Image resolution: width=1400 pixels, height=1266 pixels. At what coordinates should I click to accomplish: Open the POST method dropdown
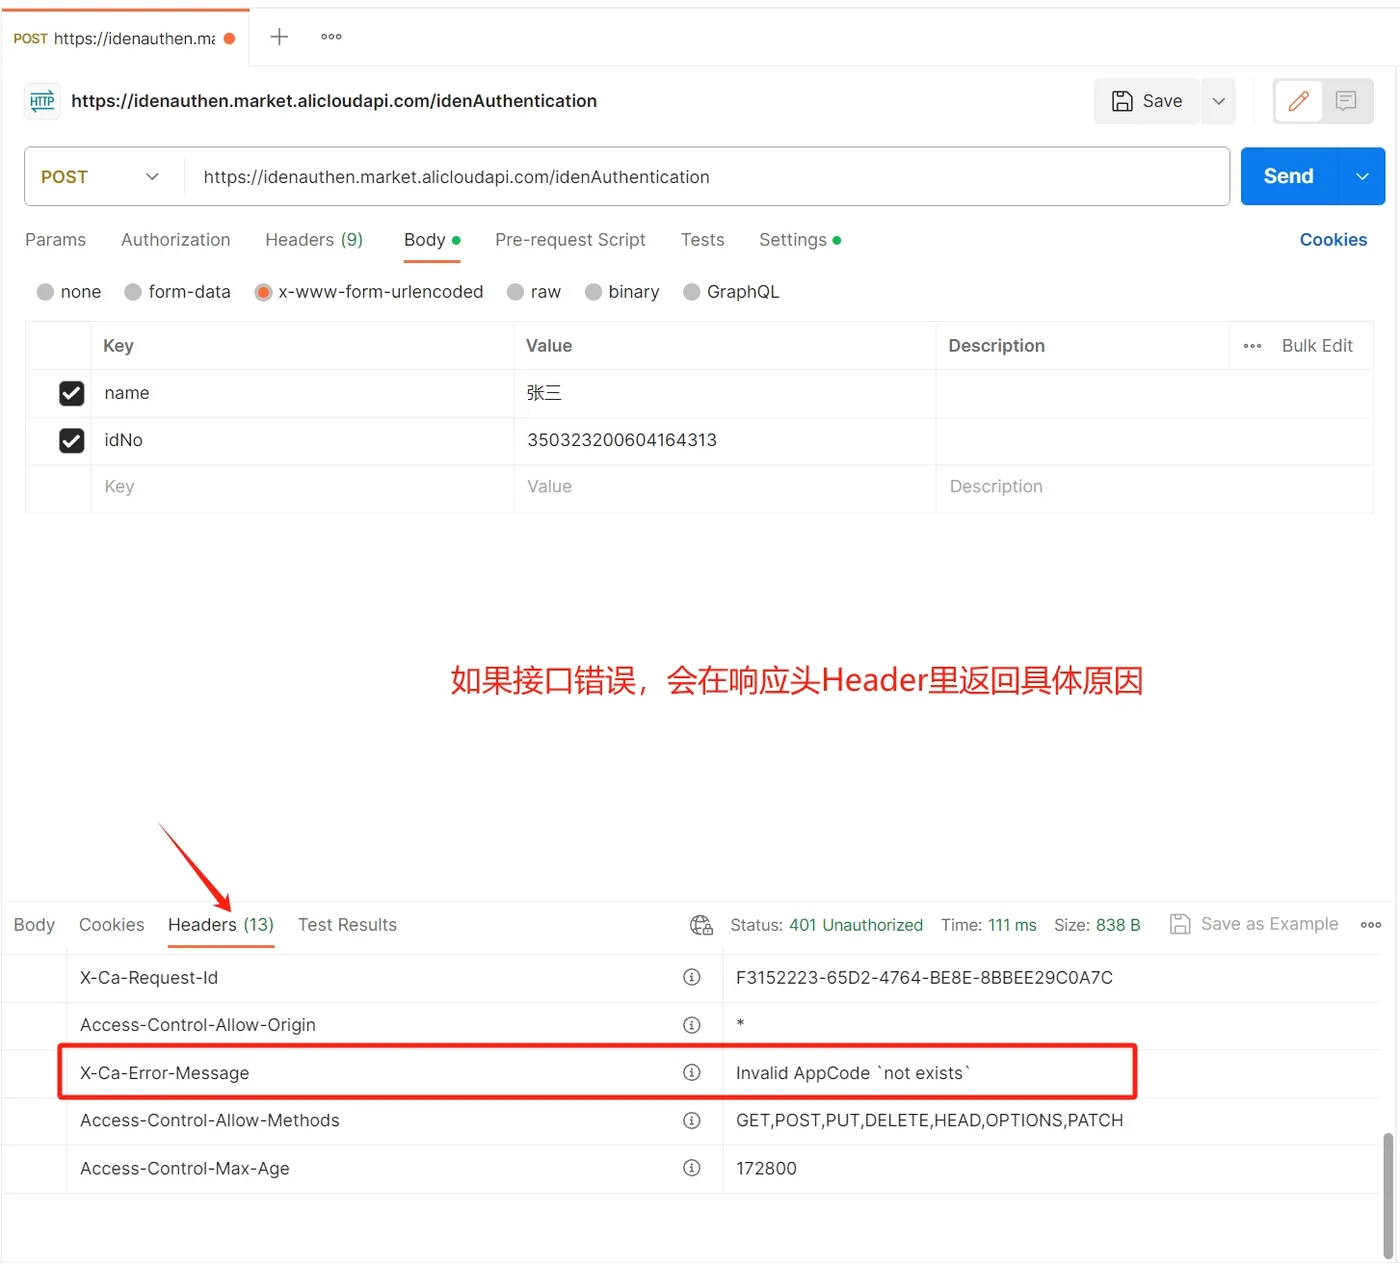100,176
